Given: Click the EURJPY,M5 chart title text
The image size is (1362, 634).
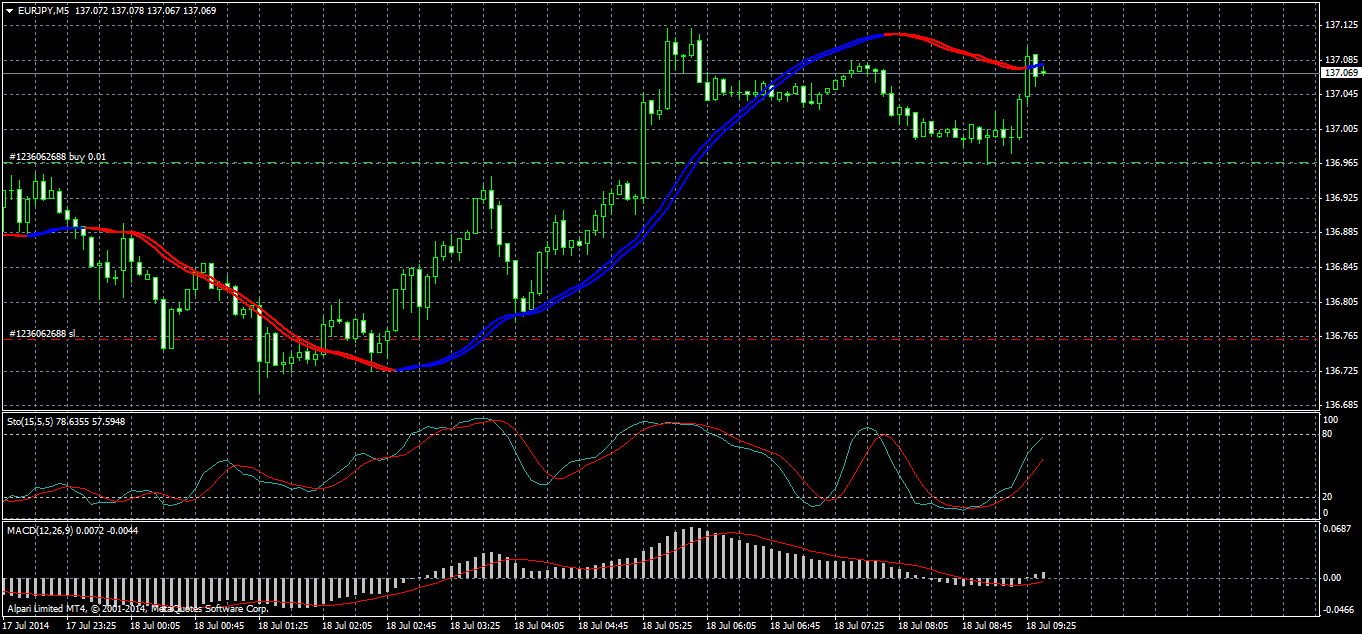Looking at the screenshot, I should [x=43, y=10].
